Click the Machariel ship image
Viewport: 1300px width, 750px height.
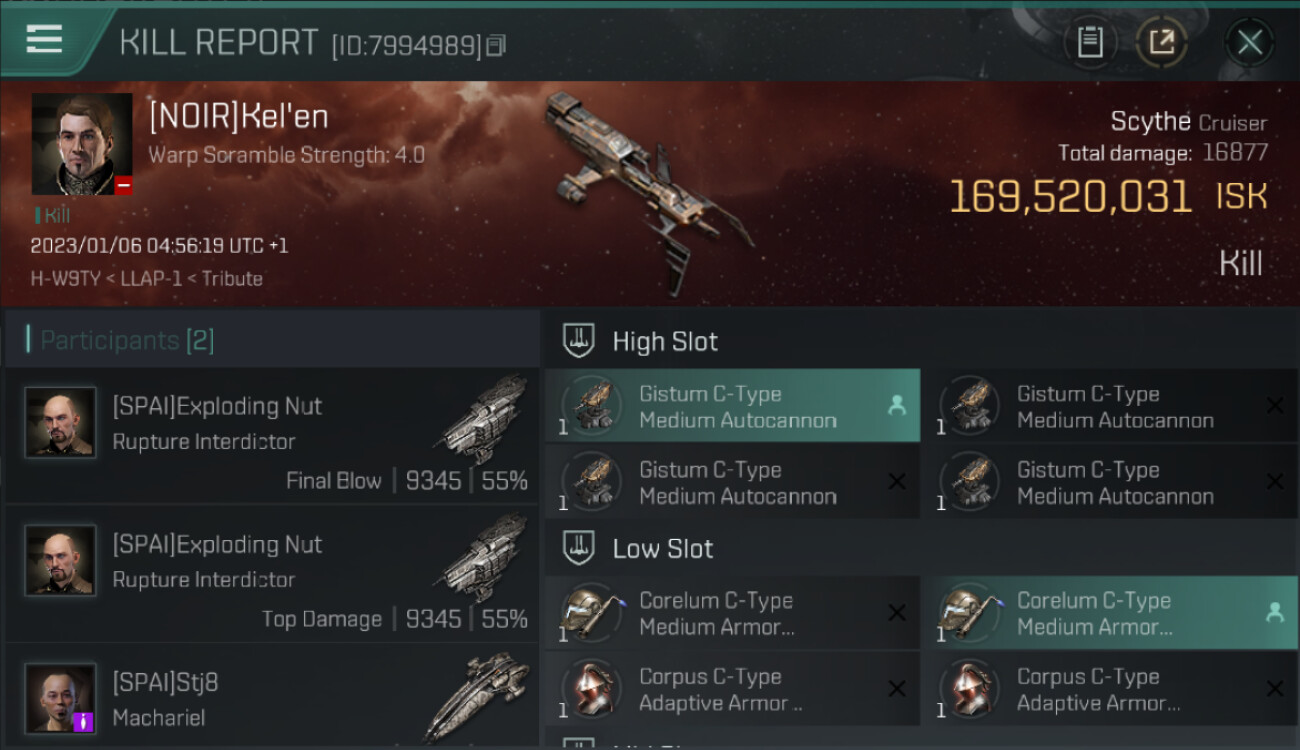pyautogui.click(x=476, y=696)
